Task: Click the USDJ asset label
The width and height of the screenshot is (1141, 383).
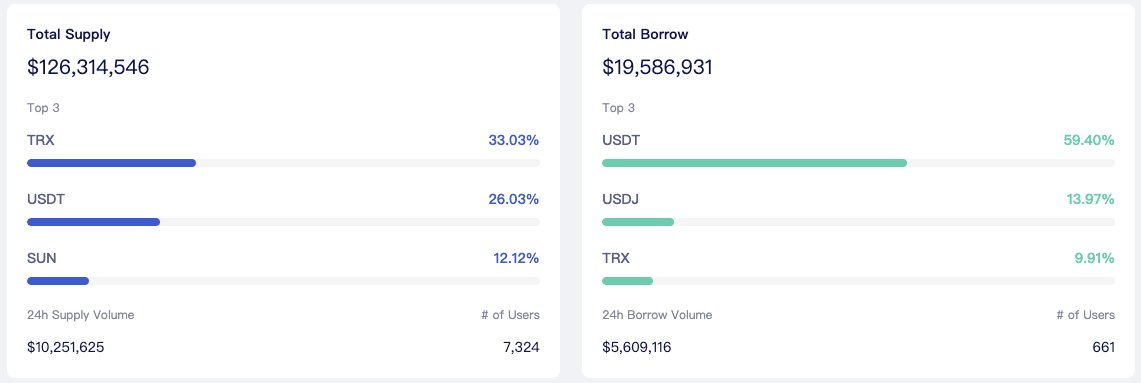Action: point(621,199)
